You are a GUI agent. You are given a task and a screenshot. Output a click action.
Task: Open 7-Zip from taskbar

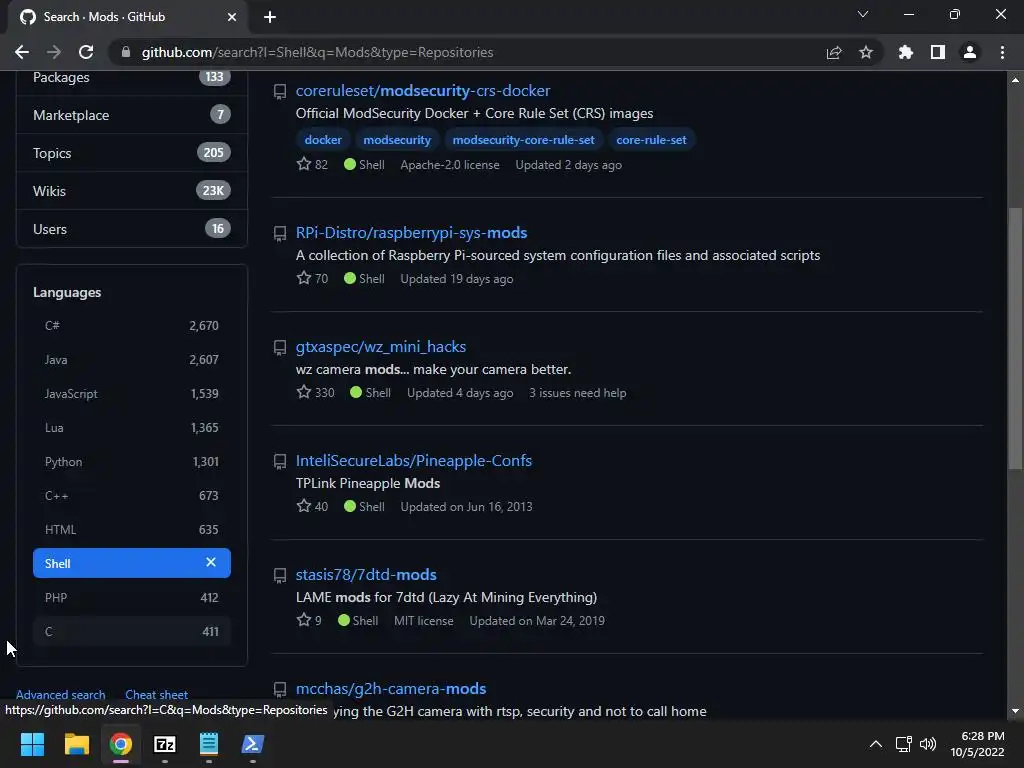[165, 744]
